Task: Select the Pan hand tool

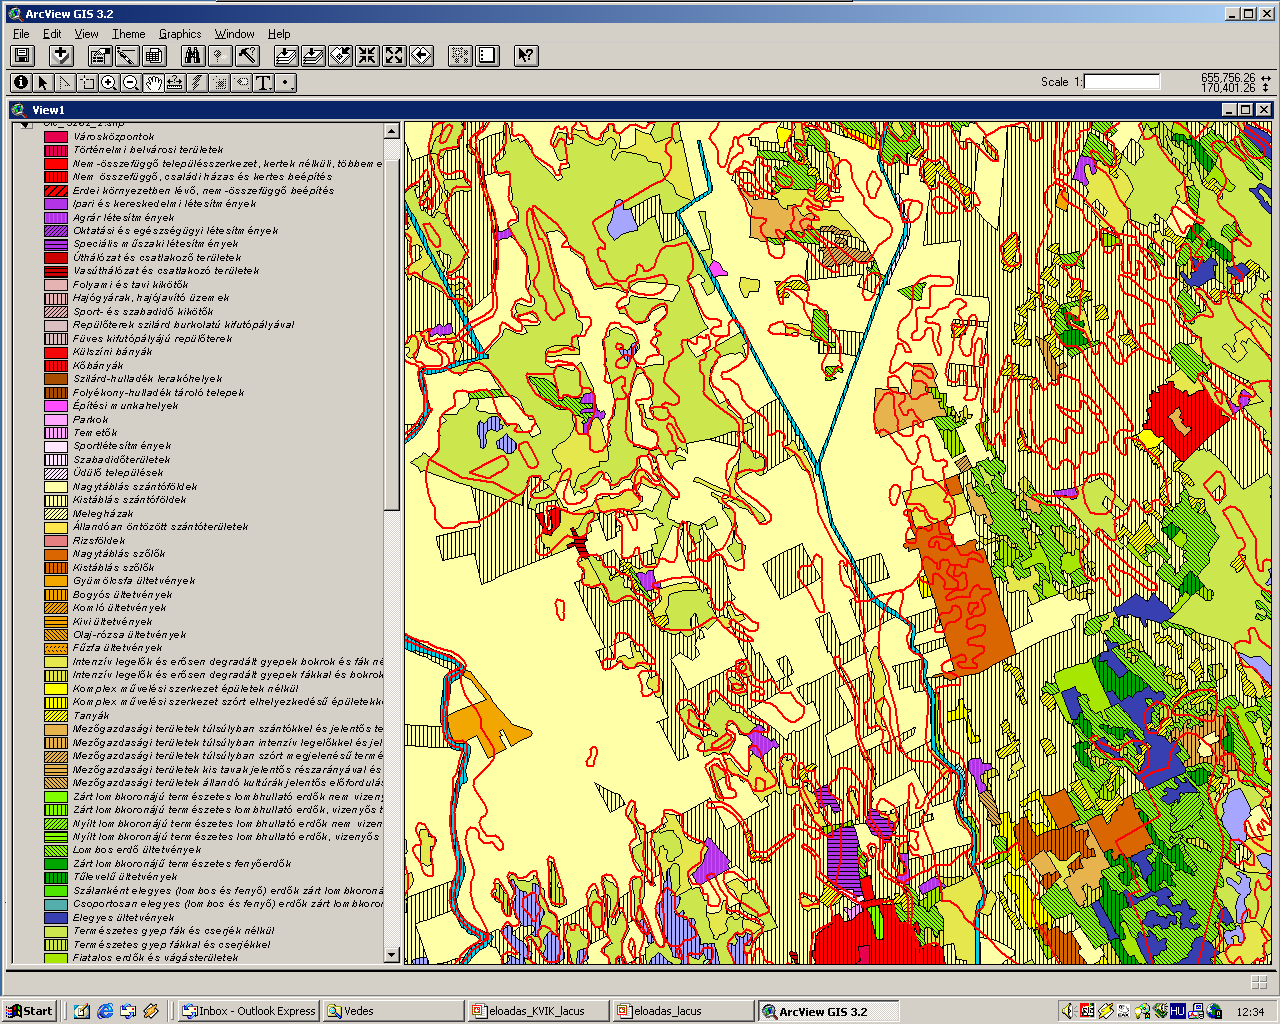Action: pos(153,83)
